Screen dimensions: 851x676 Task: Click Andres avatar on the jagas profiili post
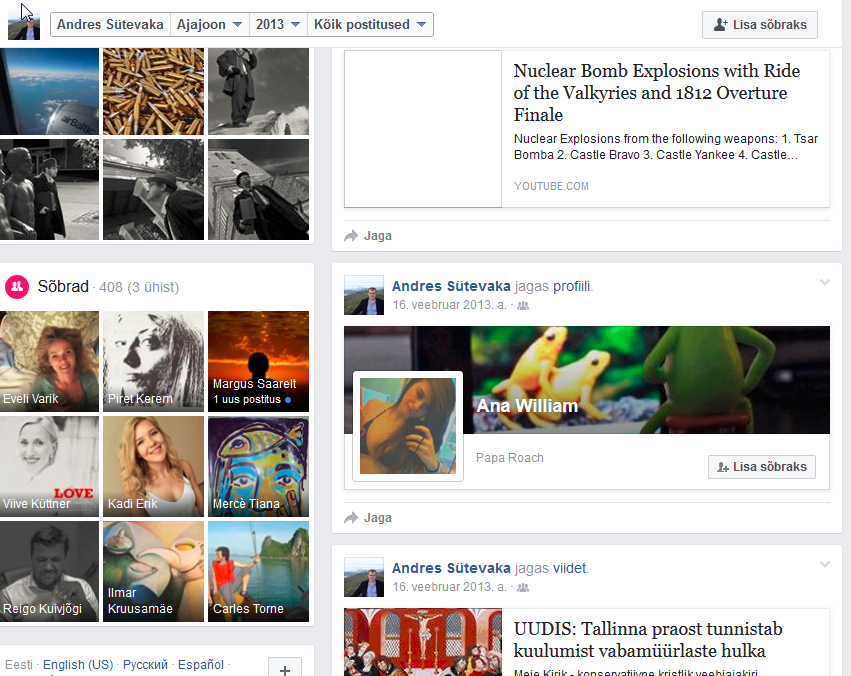click(364, 295)
